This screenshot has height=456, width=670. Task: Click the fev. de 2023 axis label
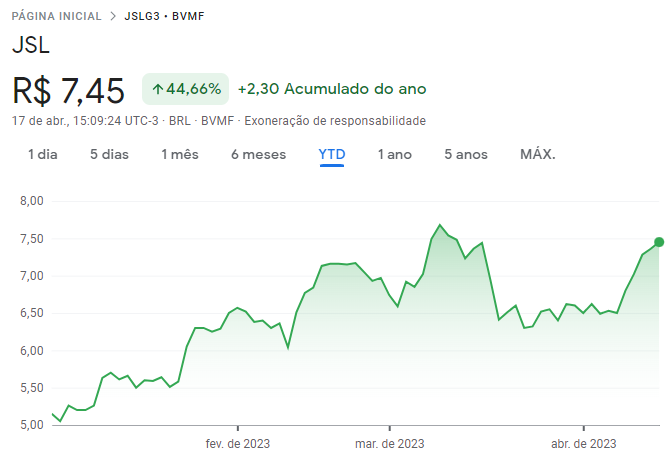[x=238, y=444]
